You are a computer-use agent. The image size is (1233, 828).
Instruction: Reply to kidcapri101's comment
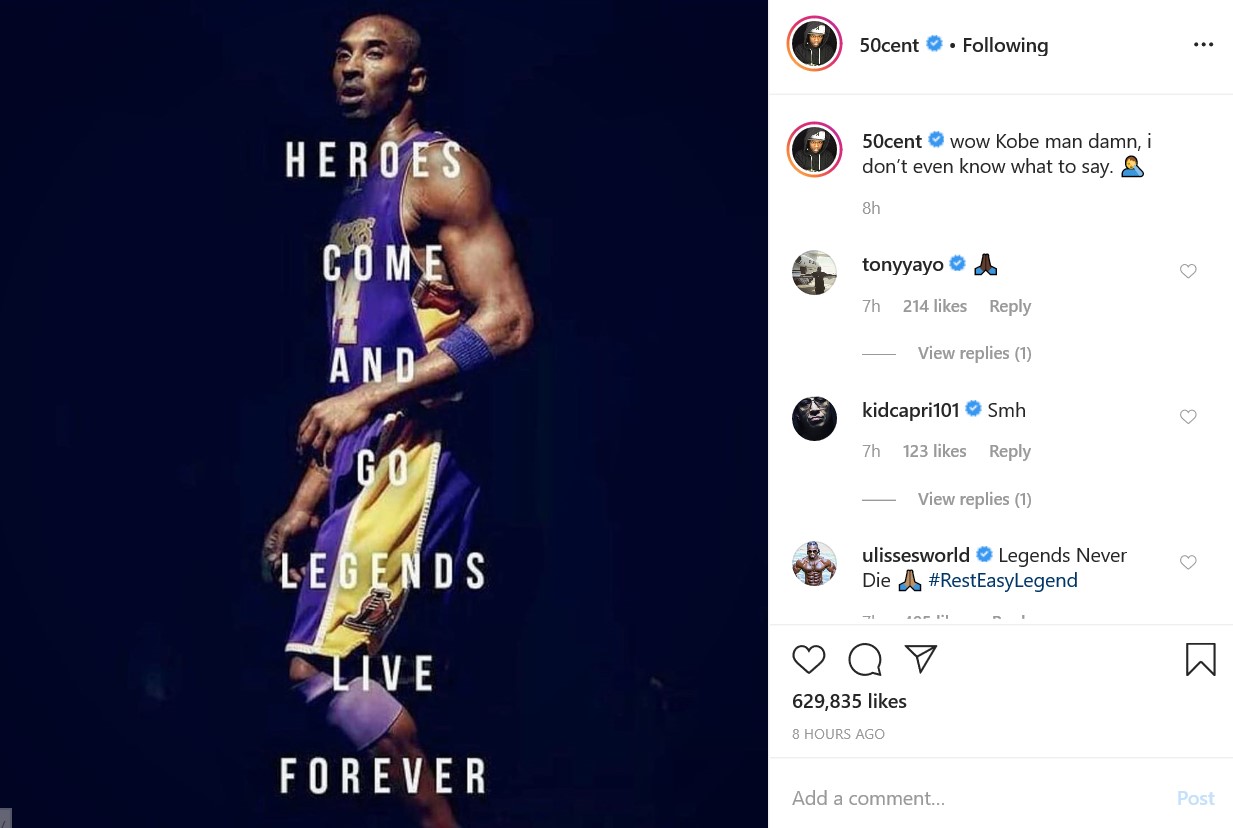click(1009, 452)
